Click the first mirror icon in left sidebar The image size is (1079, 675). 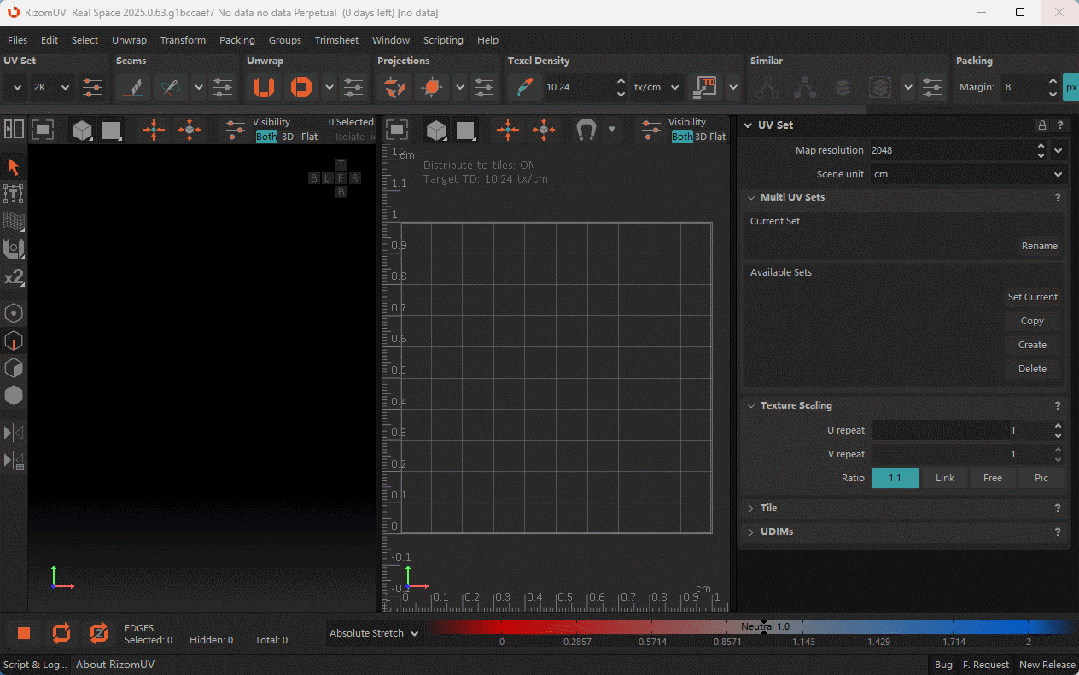(x=13, y=433)
